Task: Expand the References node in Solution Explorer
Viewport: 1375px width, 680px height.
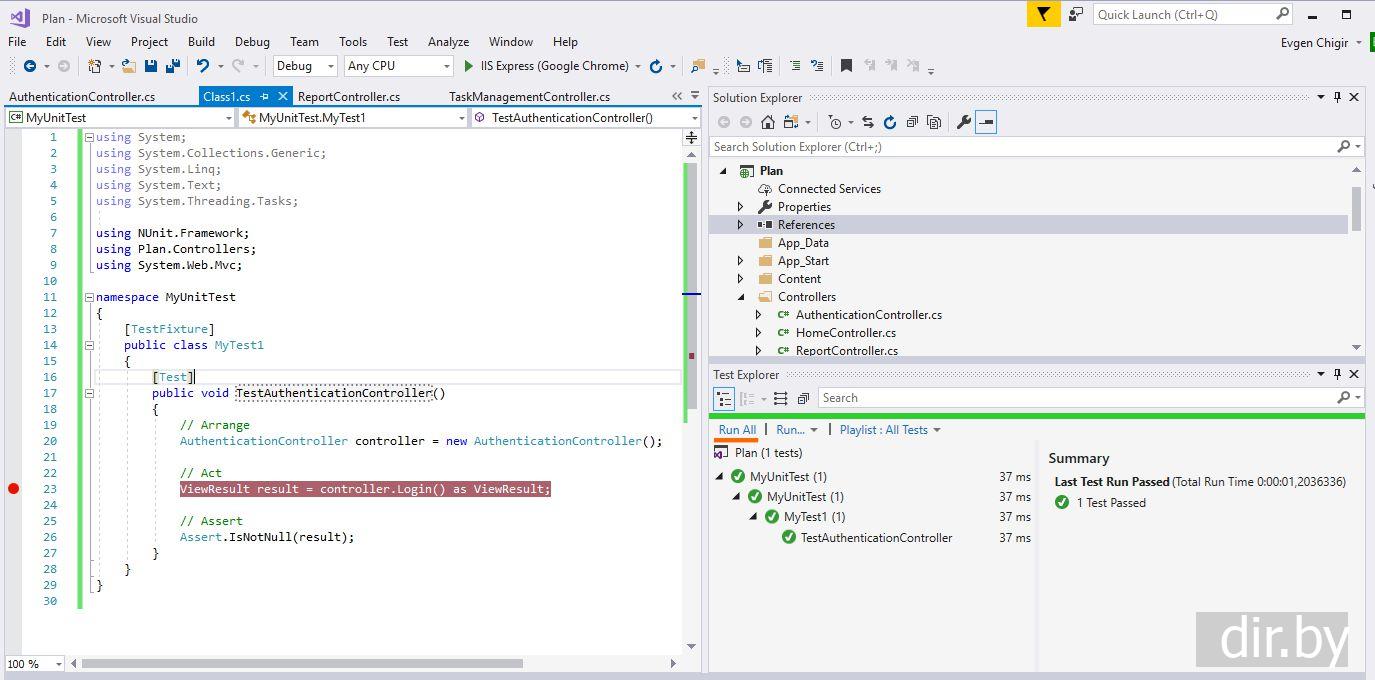Action: [741, 225]
